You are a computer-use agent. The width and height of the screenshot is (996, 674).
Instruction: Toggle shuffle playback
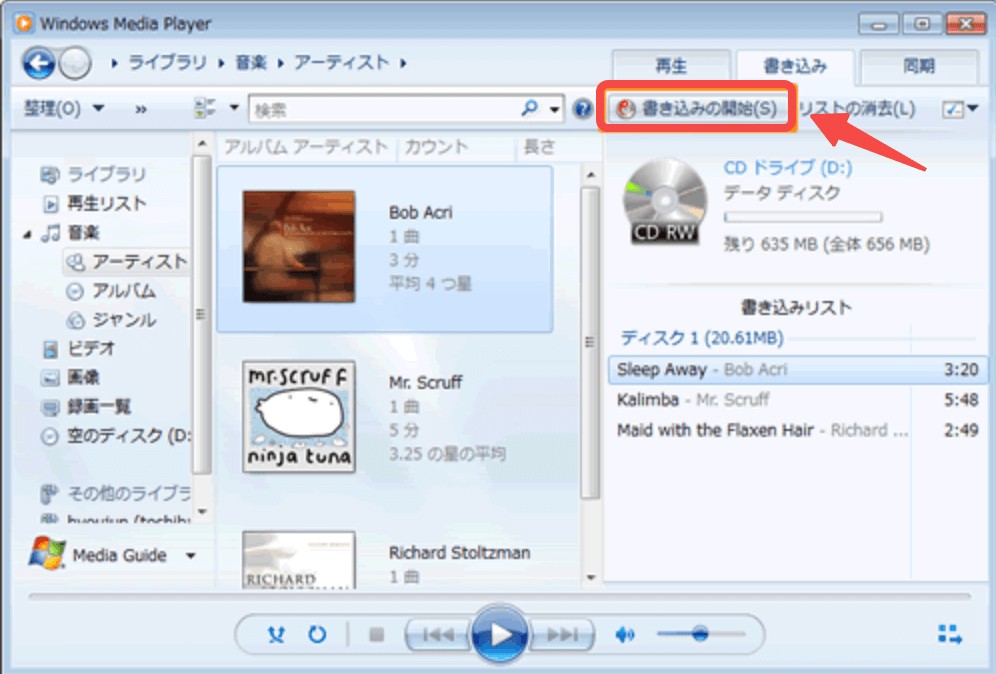coord(276,634)
